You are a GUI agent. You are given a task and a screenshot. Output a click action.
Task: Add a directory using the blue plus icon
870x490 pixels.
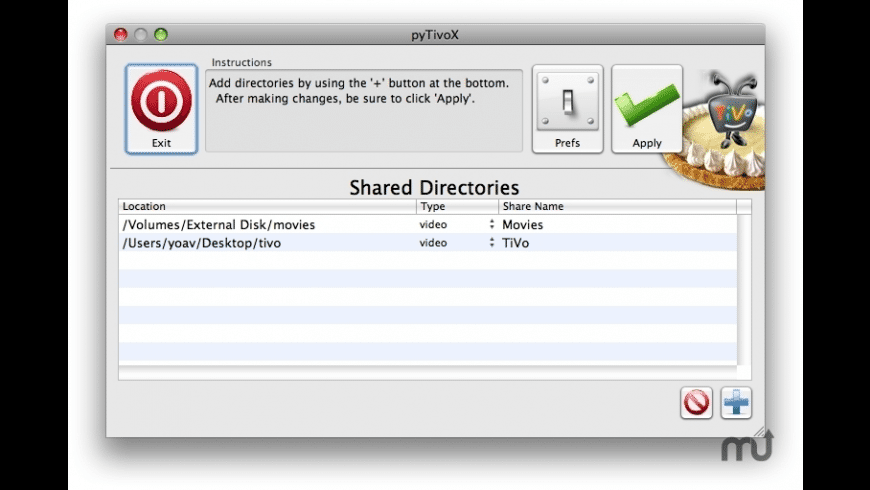[x=736, y=402]
